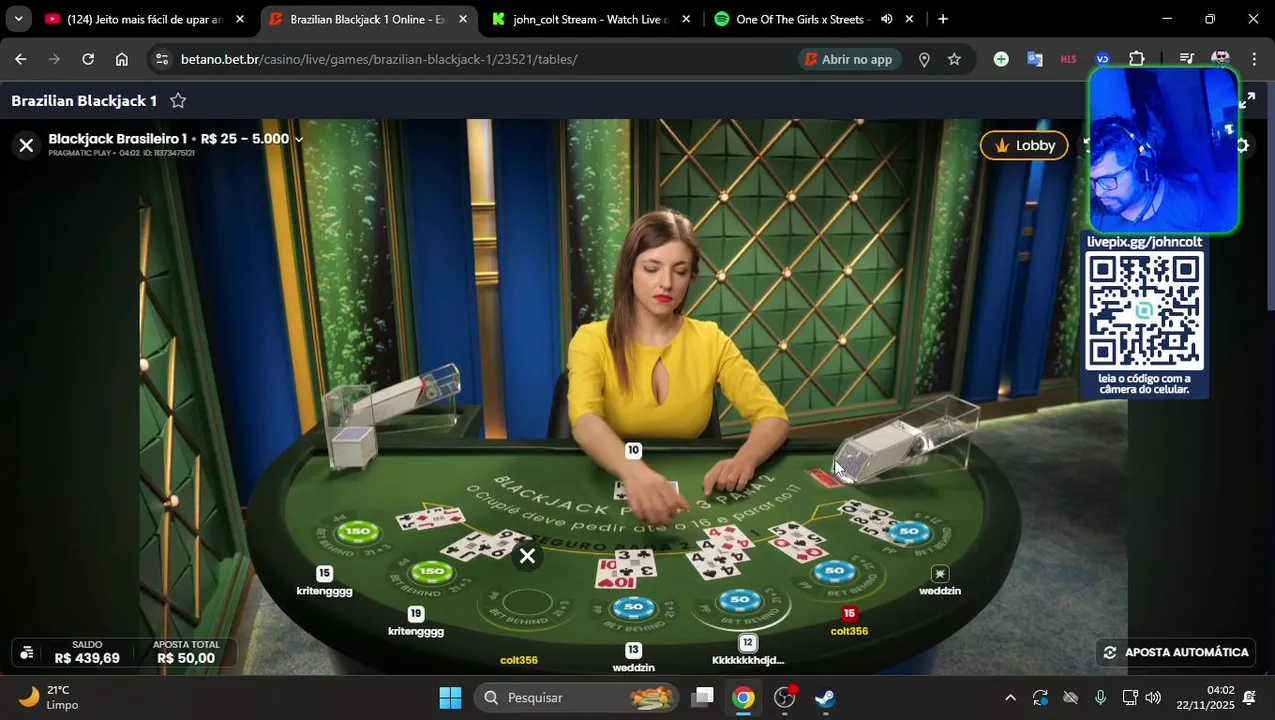Click the dealer's 10 score badge
Viewport: 1275px width, 720px height.
pyautogui.click(x=633, y=450)
